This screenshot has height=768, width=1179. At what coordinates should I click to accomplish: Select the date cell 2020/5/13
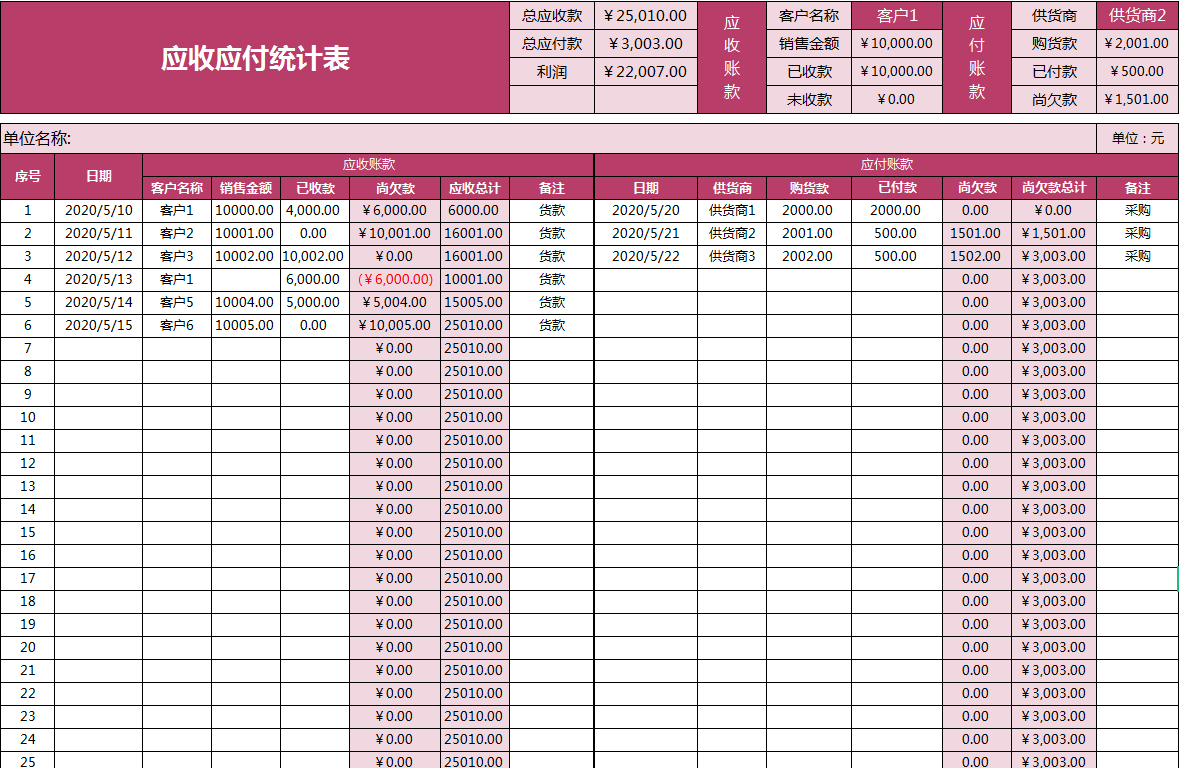98,279
